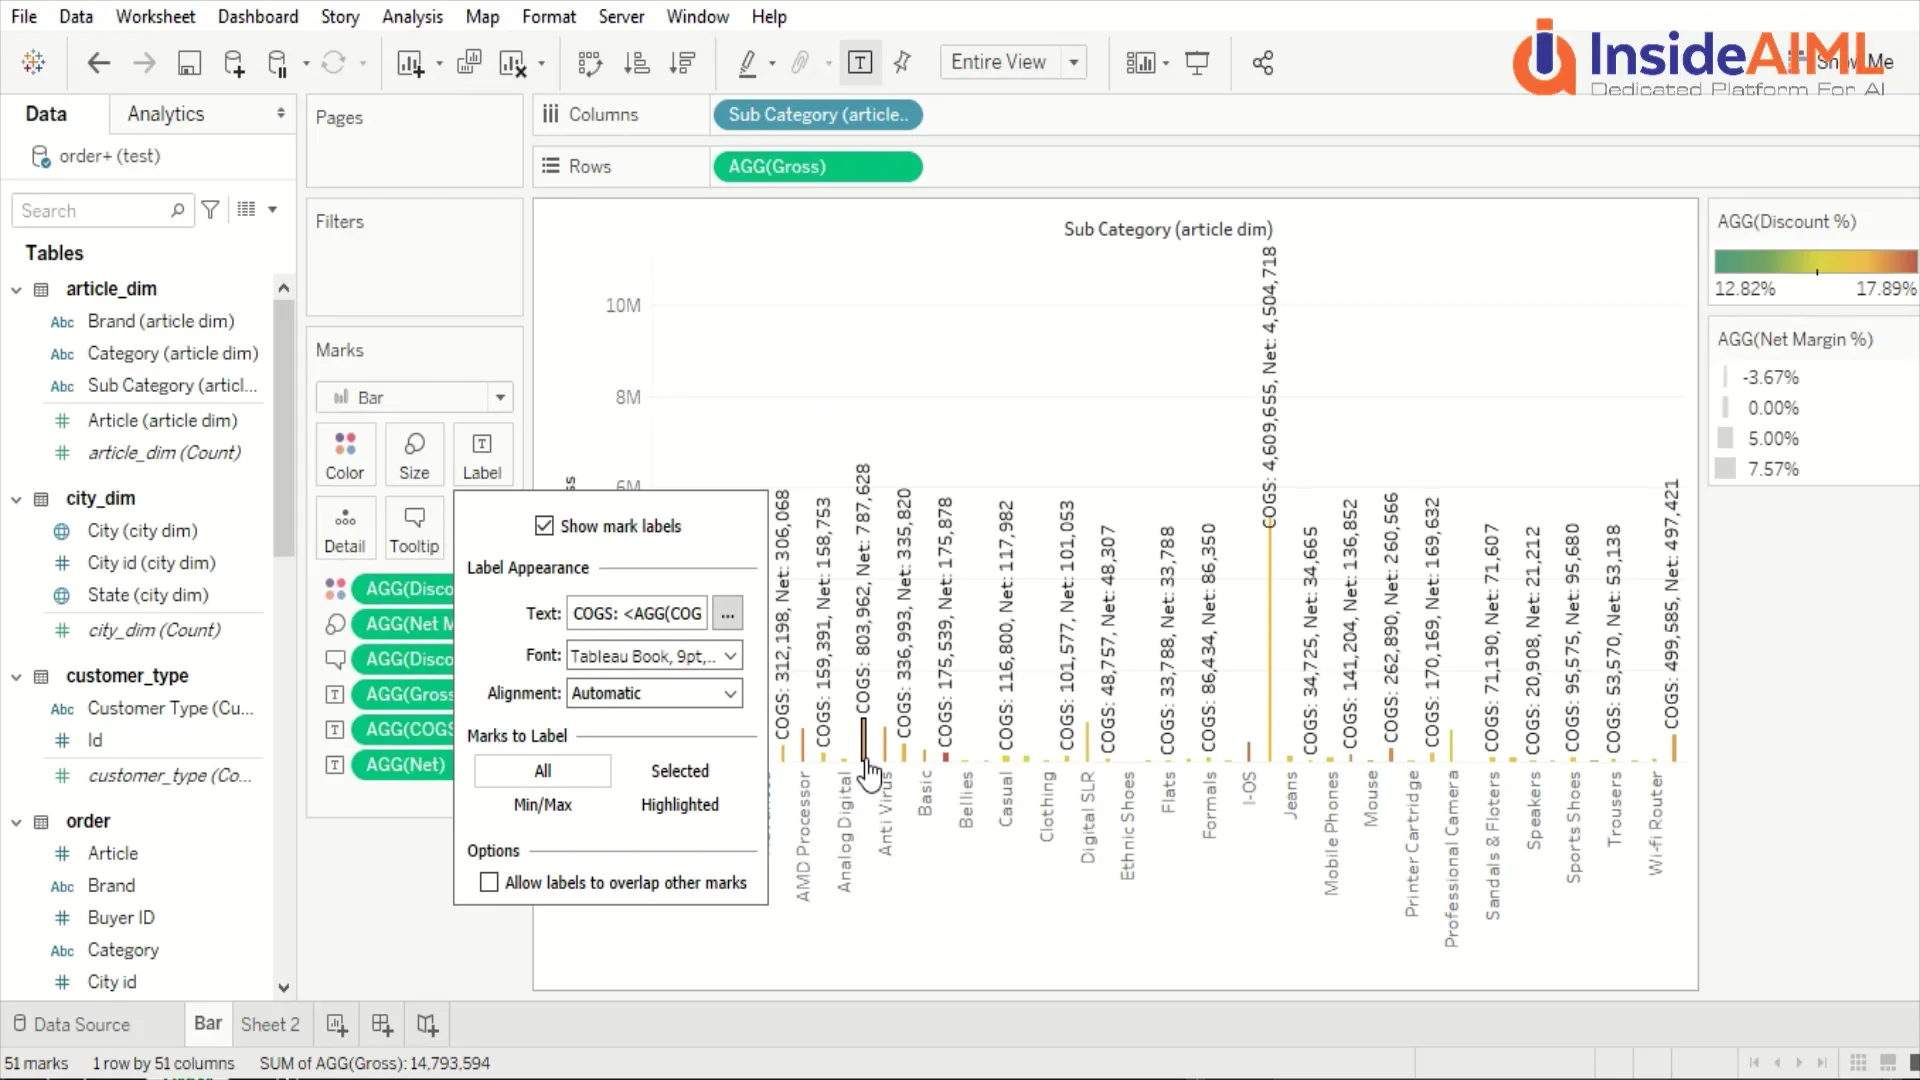Click the New Worksheet tab icon
The height and width of the screenshot is (1080, 1920).
(x=337, y=1024)
